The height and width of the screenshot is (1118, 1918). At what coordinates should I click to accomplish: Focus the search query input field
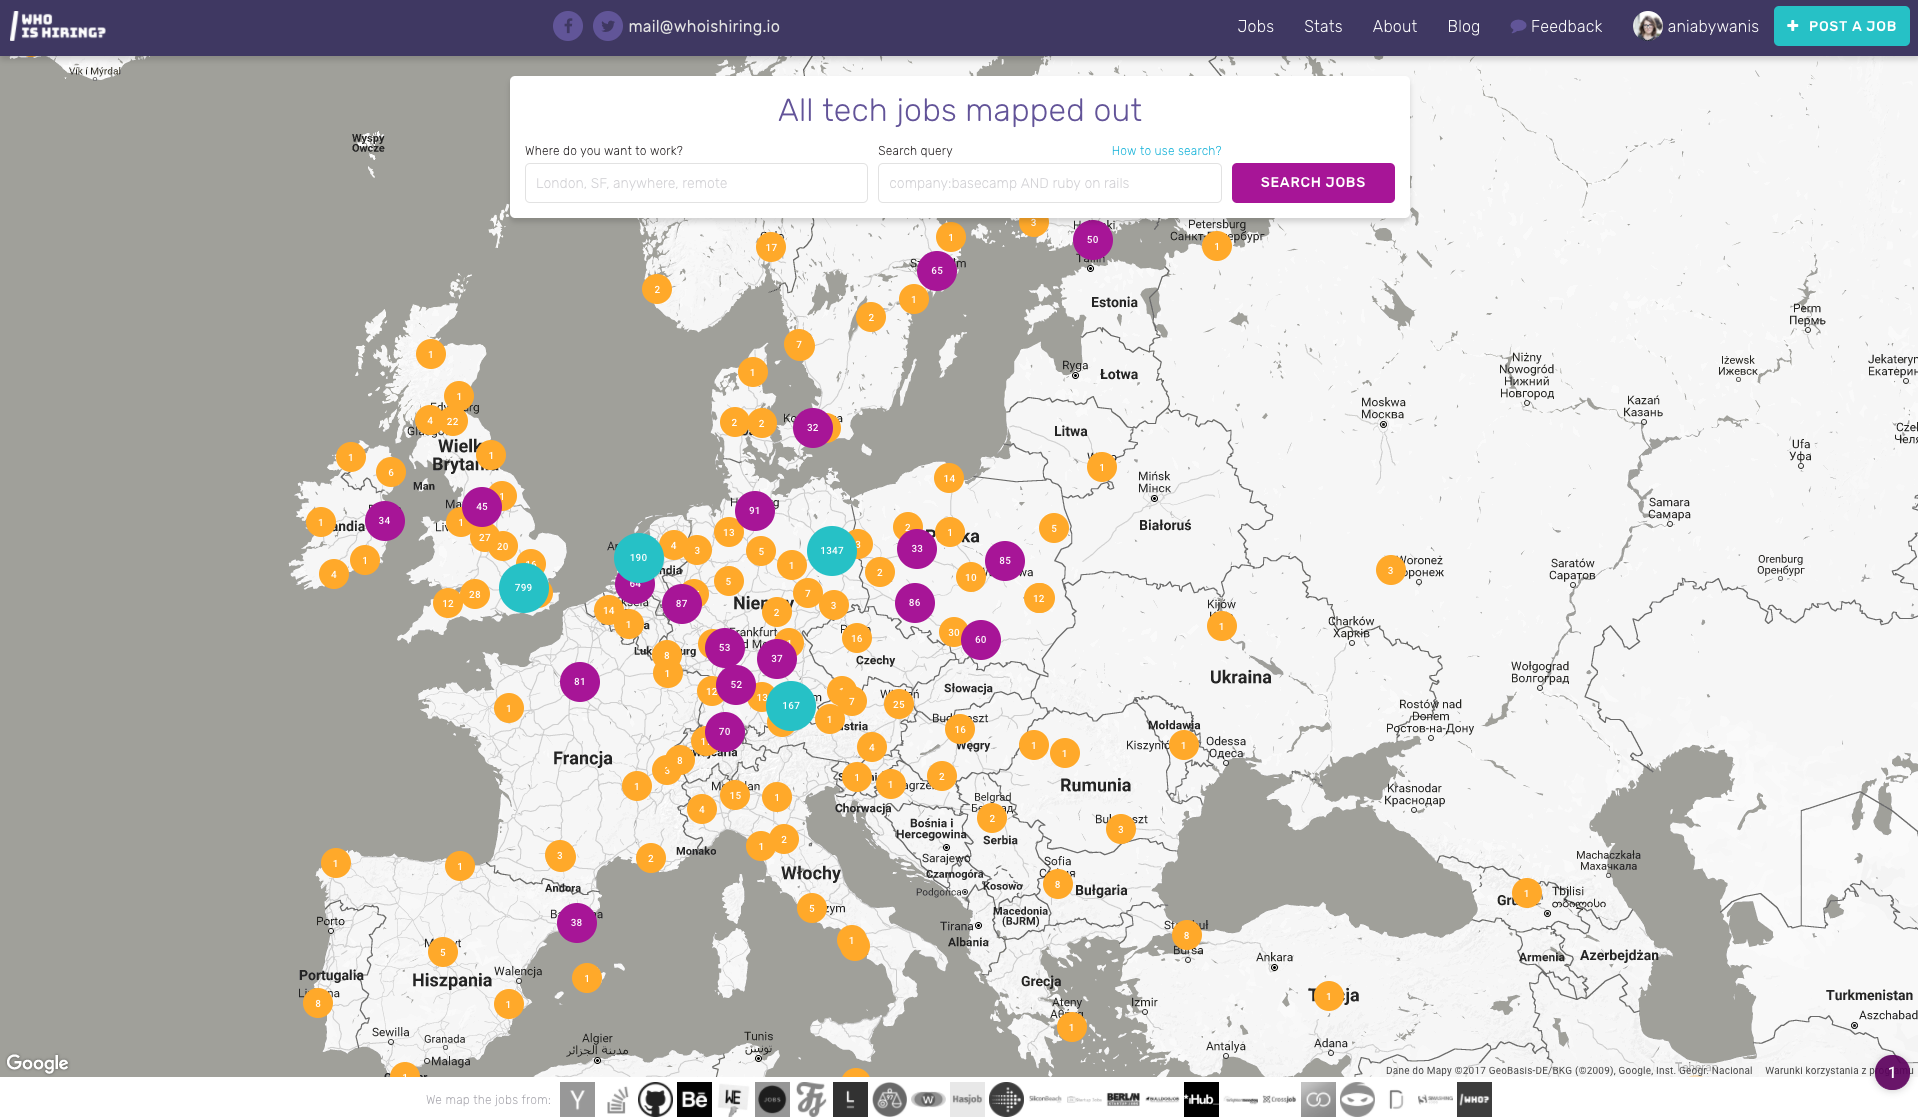coord(1050,183)
